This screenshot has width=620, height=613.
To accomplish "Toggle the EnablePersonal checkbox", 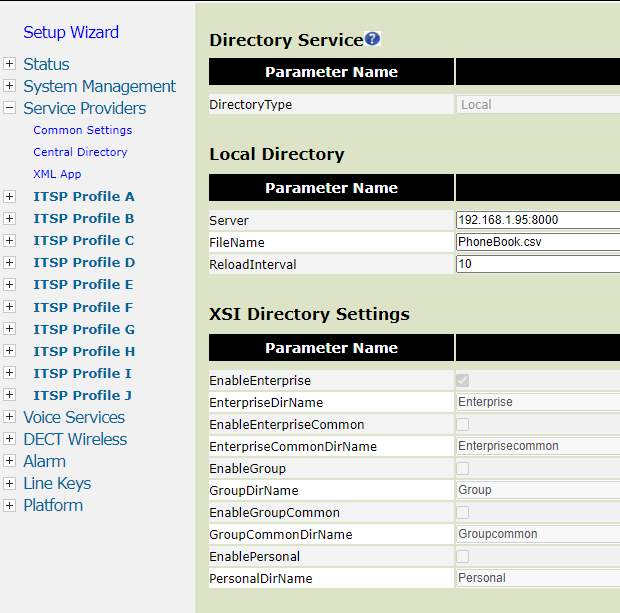I will click(463, 556).
